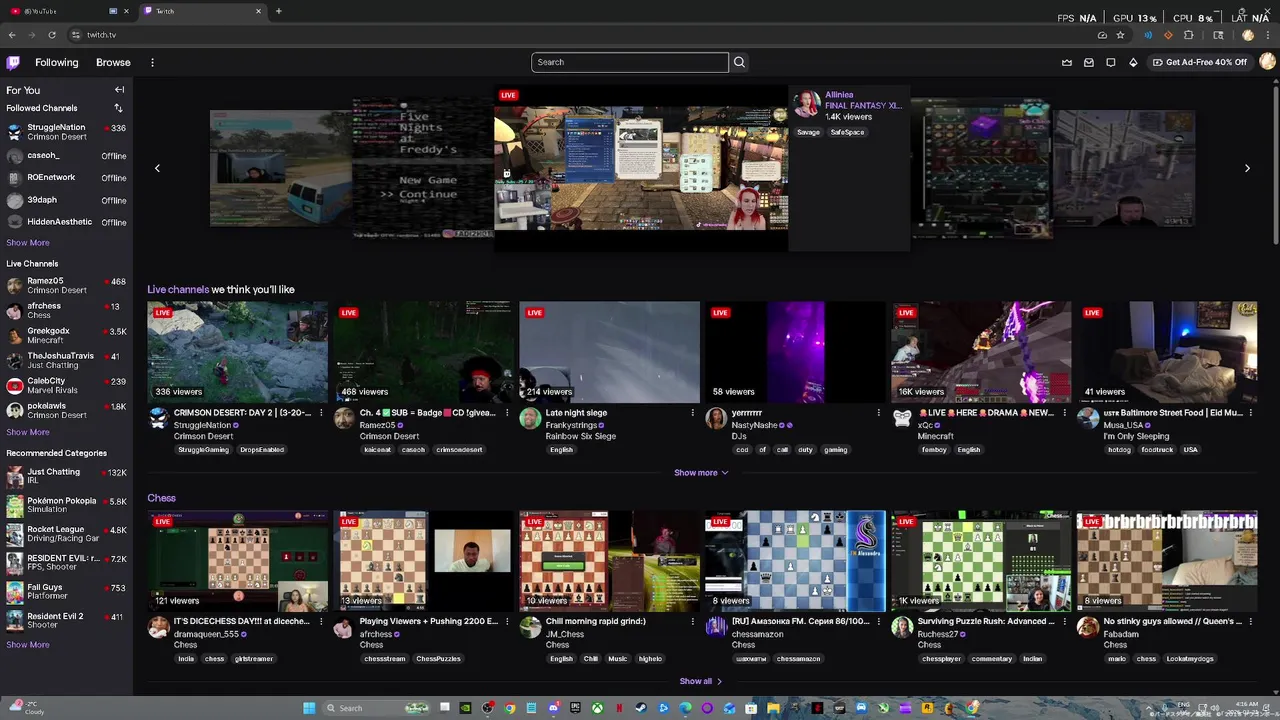Open the Browse menu item
The height and width of the screenshot is (720, 1280).
click(x=113, y=62)
